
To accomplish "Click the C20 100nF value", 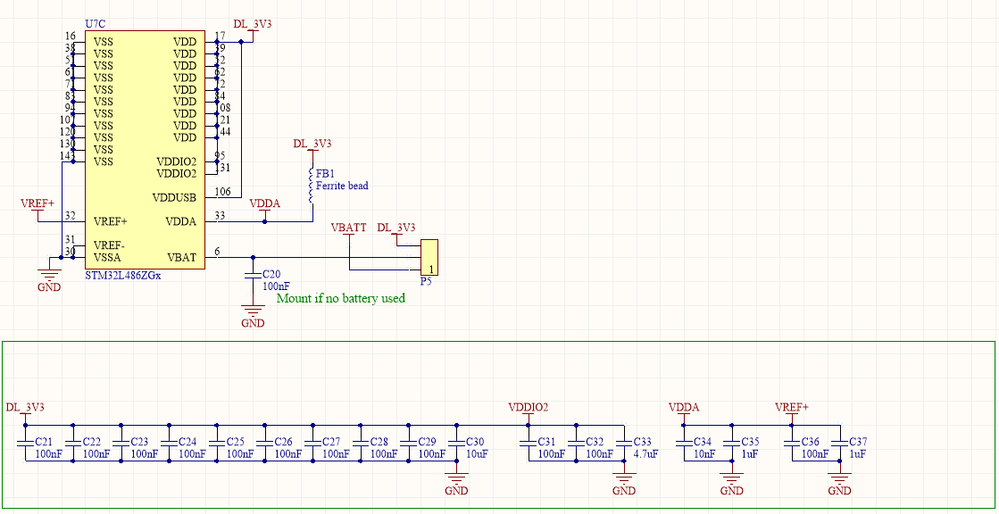I will coord(277,287).
